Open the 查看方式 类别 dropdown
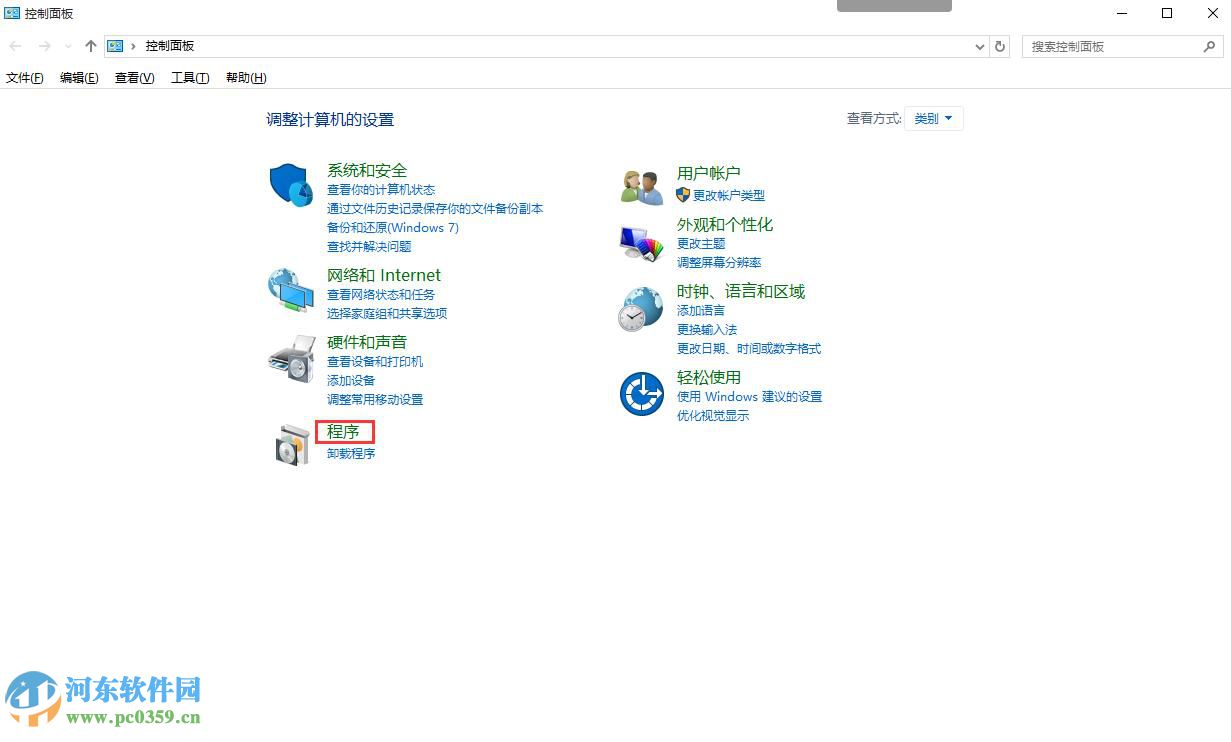The width and height of the screenshot is (1231, 742). 933,118
